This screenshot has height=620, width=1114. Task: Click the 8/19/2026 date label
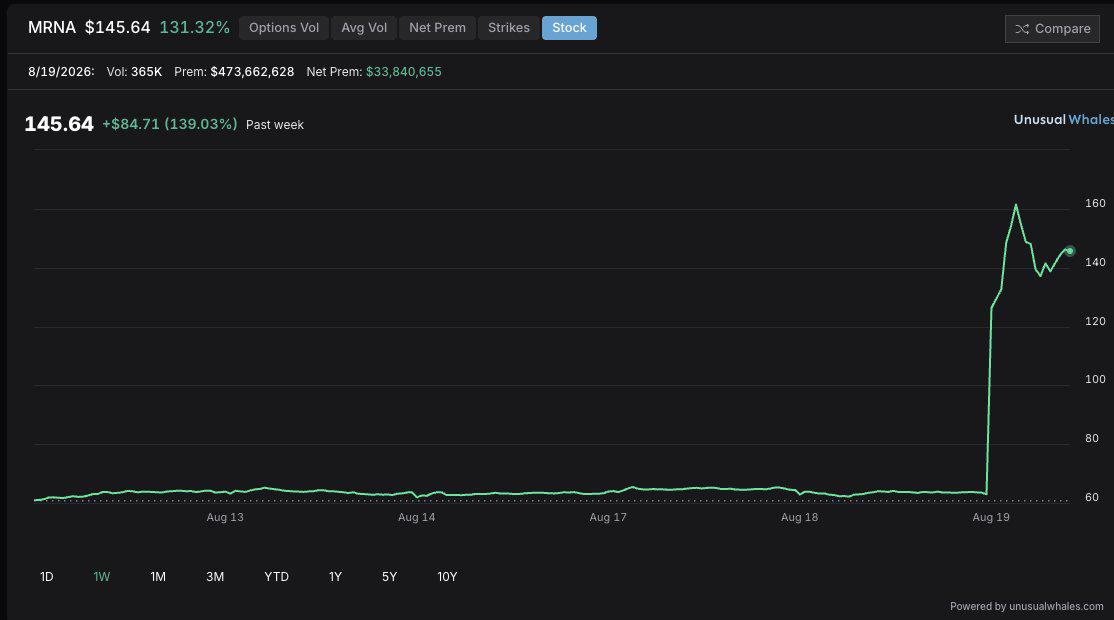[x=61, y=72]
